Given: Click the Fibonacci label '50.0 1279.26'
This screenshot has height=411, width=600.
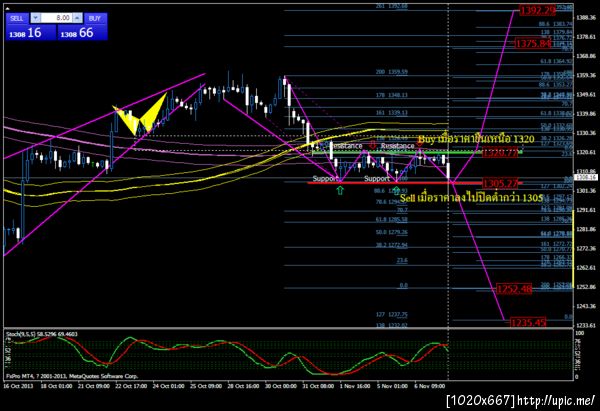Looking at the screenshot, I should click(392, 232).
